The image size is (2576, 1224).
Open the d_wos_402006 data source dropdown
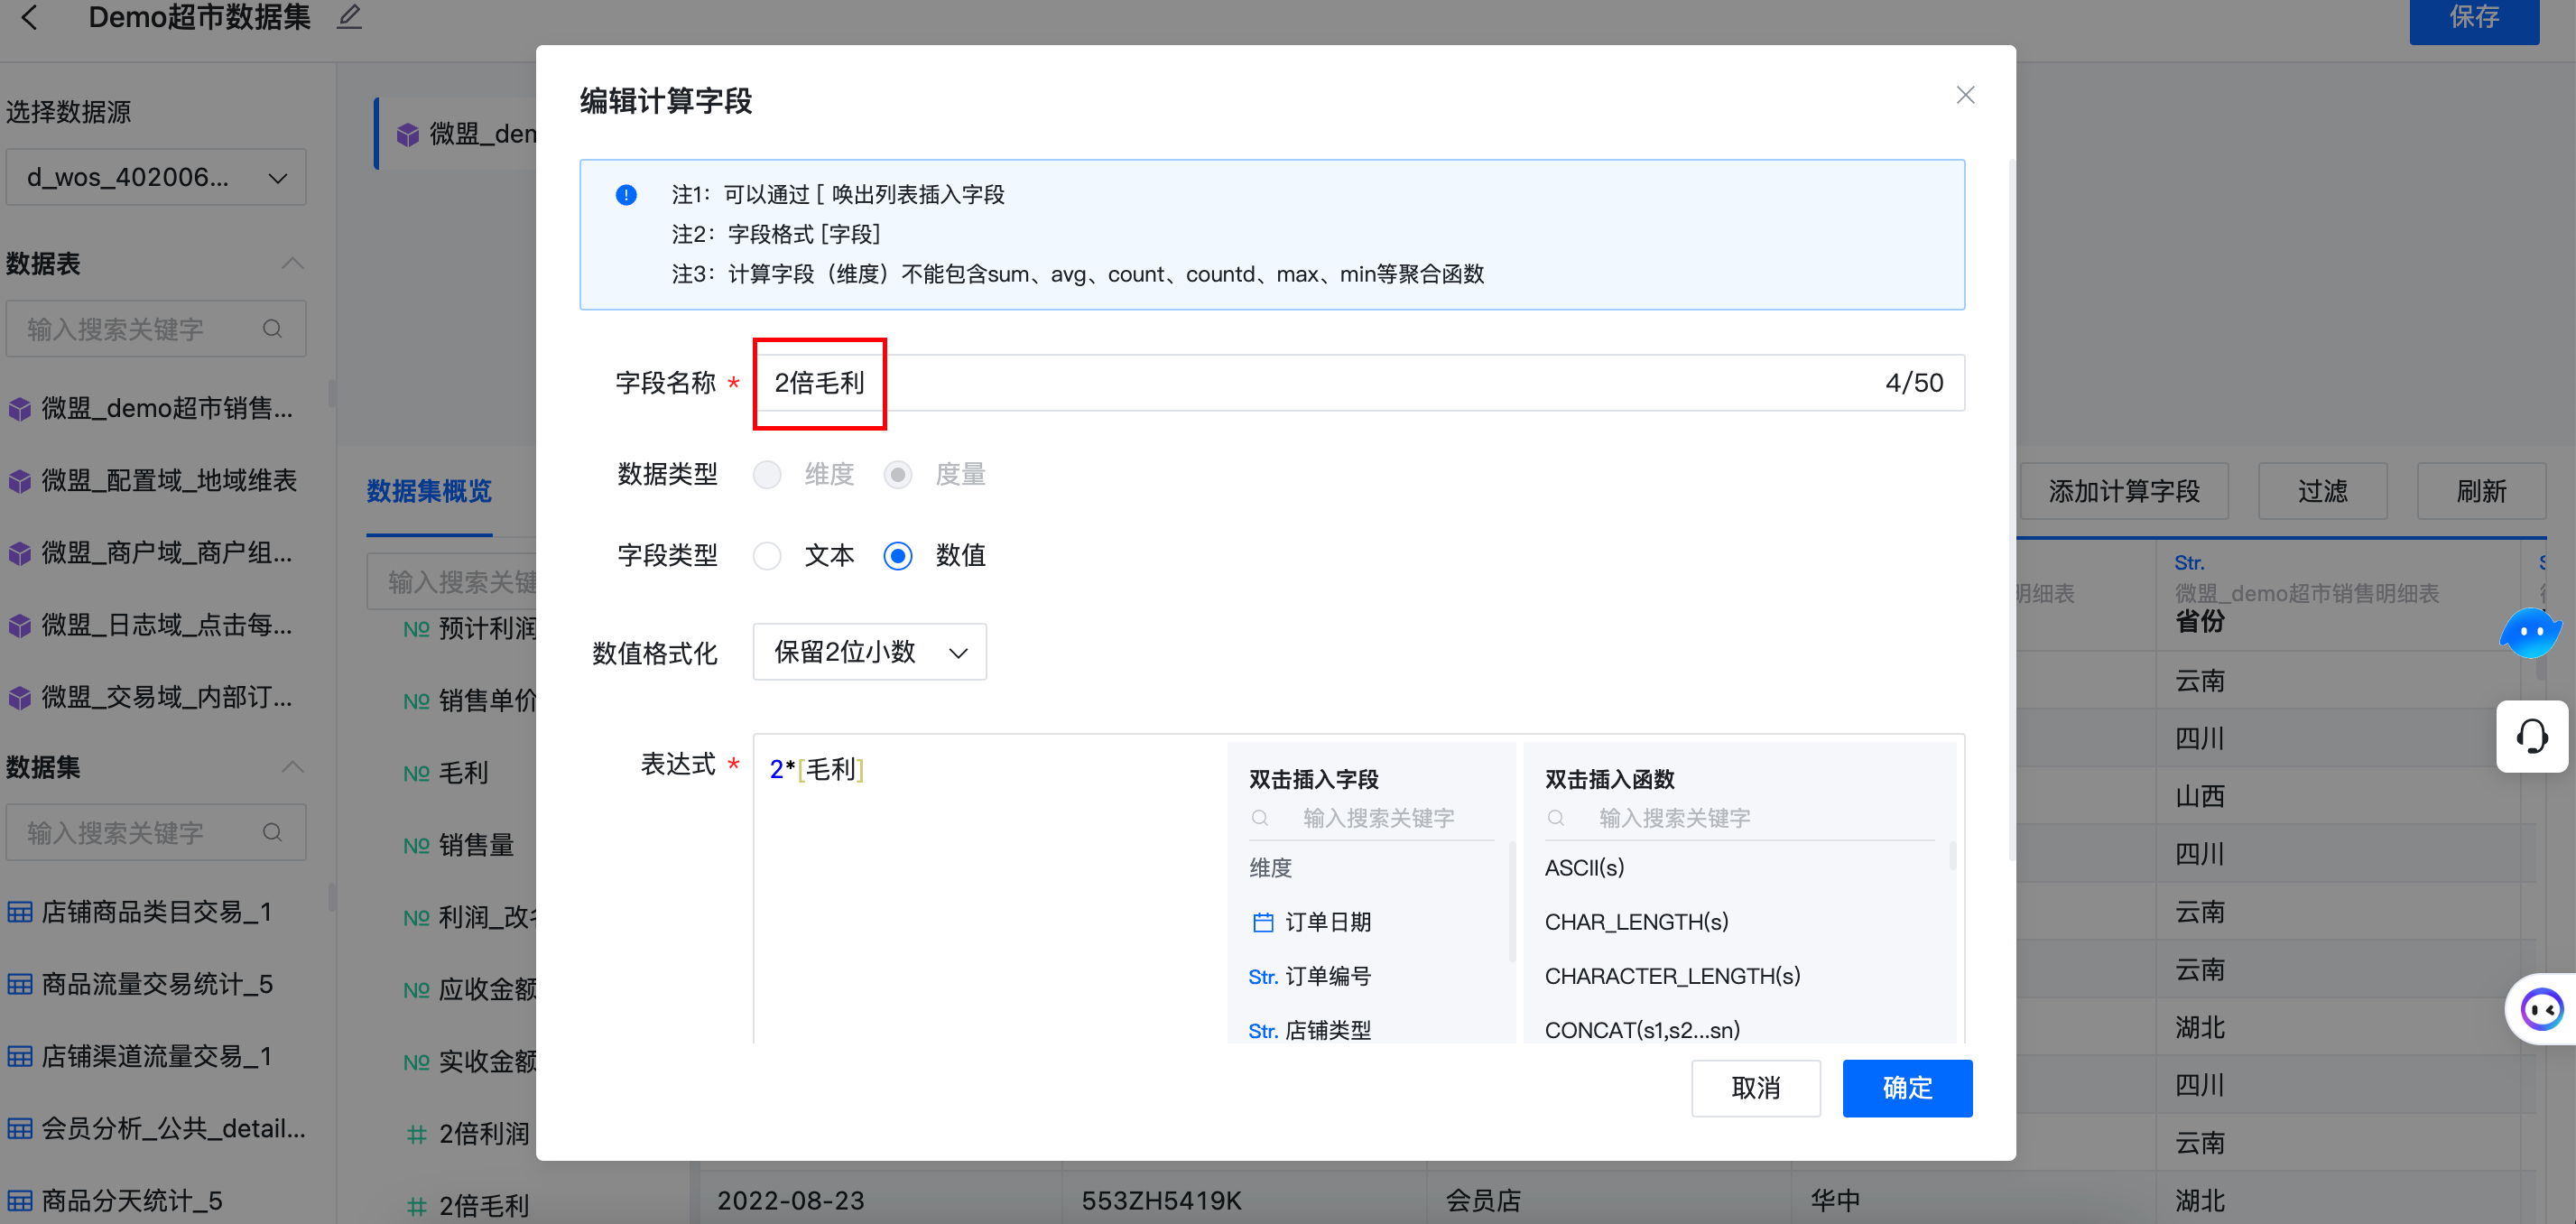[x=156, y=178]
